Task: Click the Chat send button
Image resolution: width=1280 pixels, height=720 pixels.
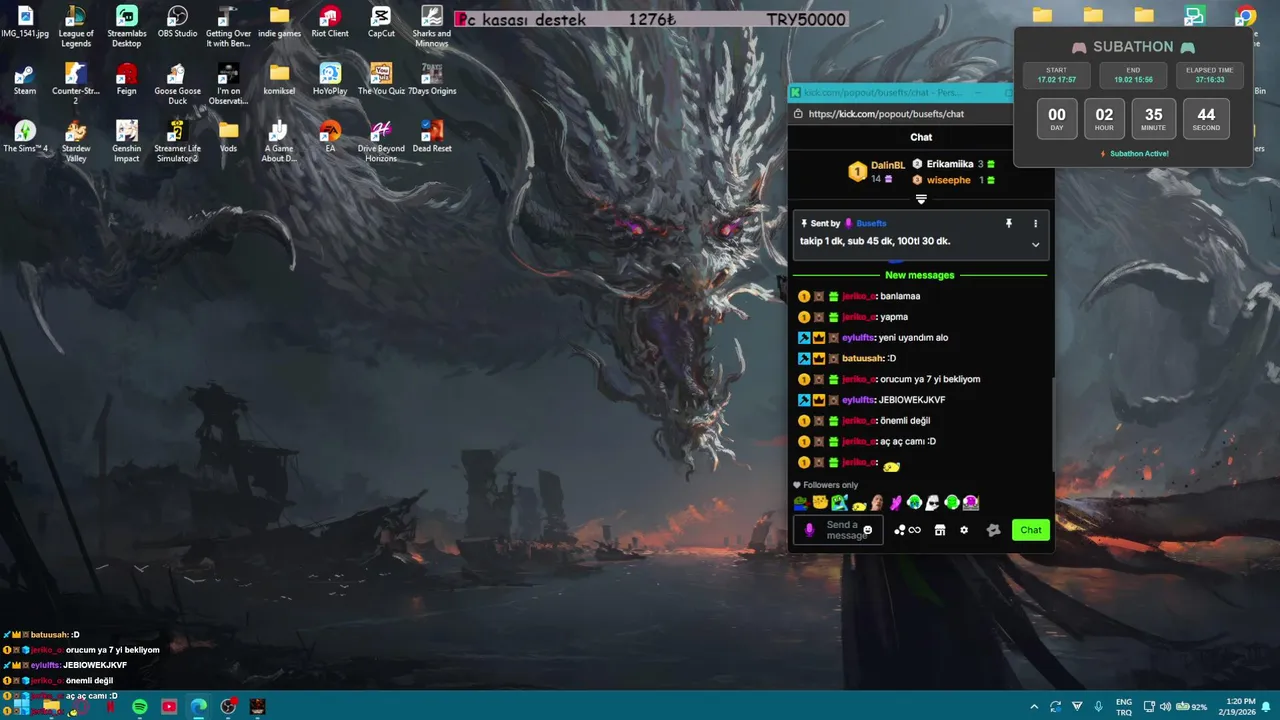Action: click(x=1031, y=530)
